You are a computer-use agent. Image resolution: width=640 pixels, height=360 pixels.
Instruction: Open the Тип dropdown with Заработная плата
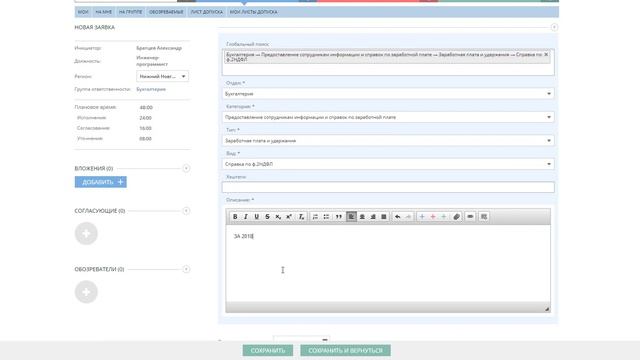point(388,140)
